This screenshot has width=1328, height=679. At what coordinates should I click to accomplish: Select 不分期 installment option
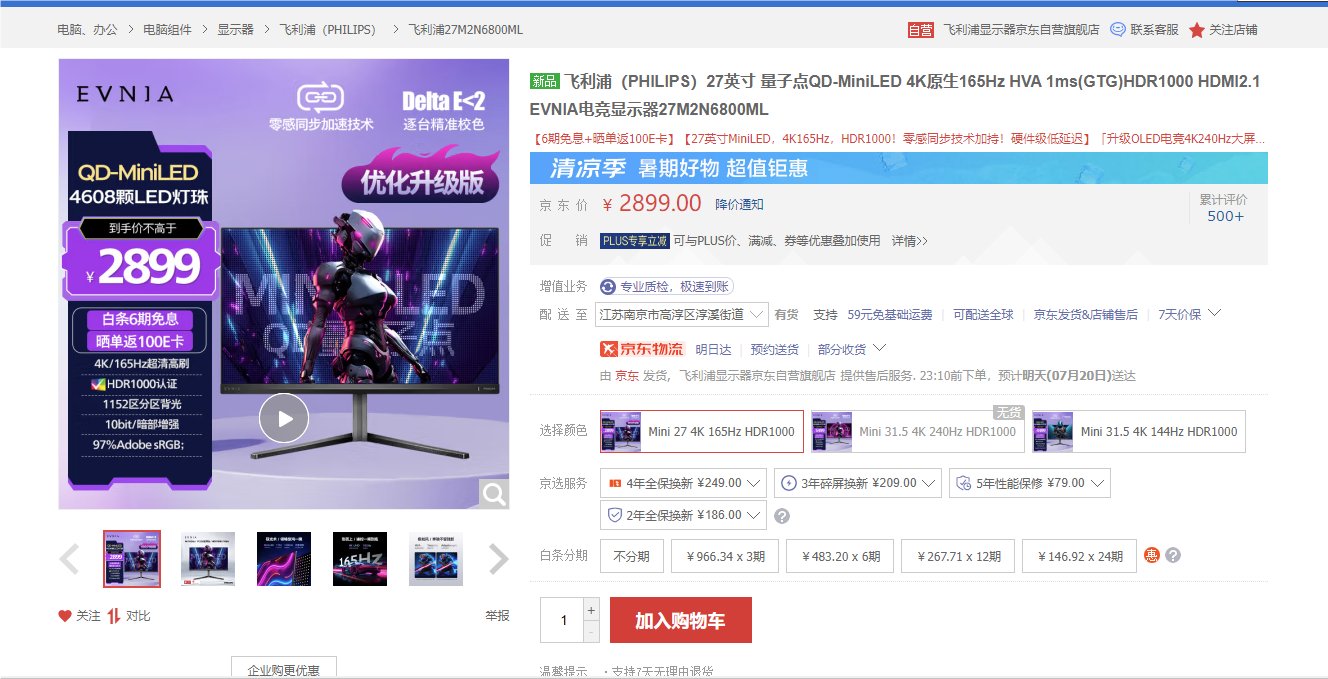(x=632, y=556)
